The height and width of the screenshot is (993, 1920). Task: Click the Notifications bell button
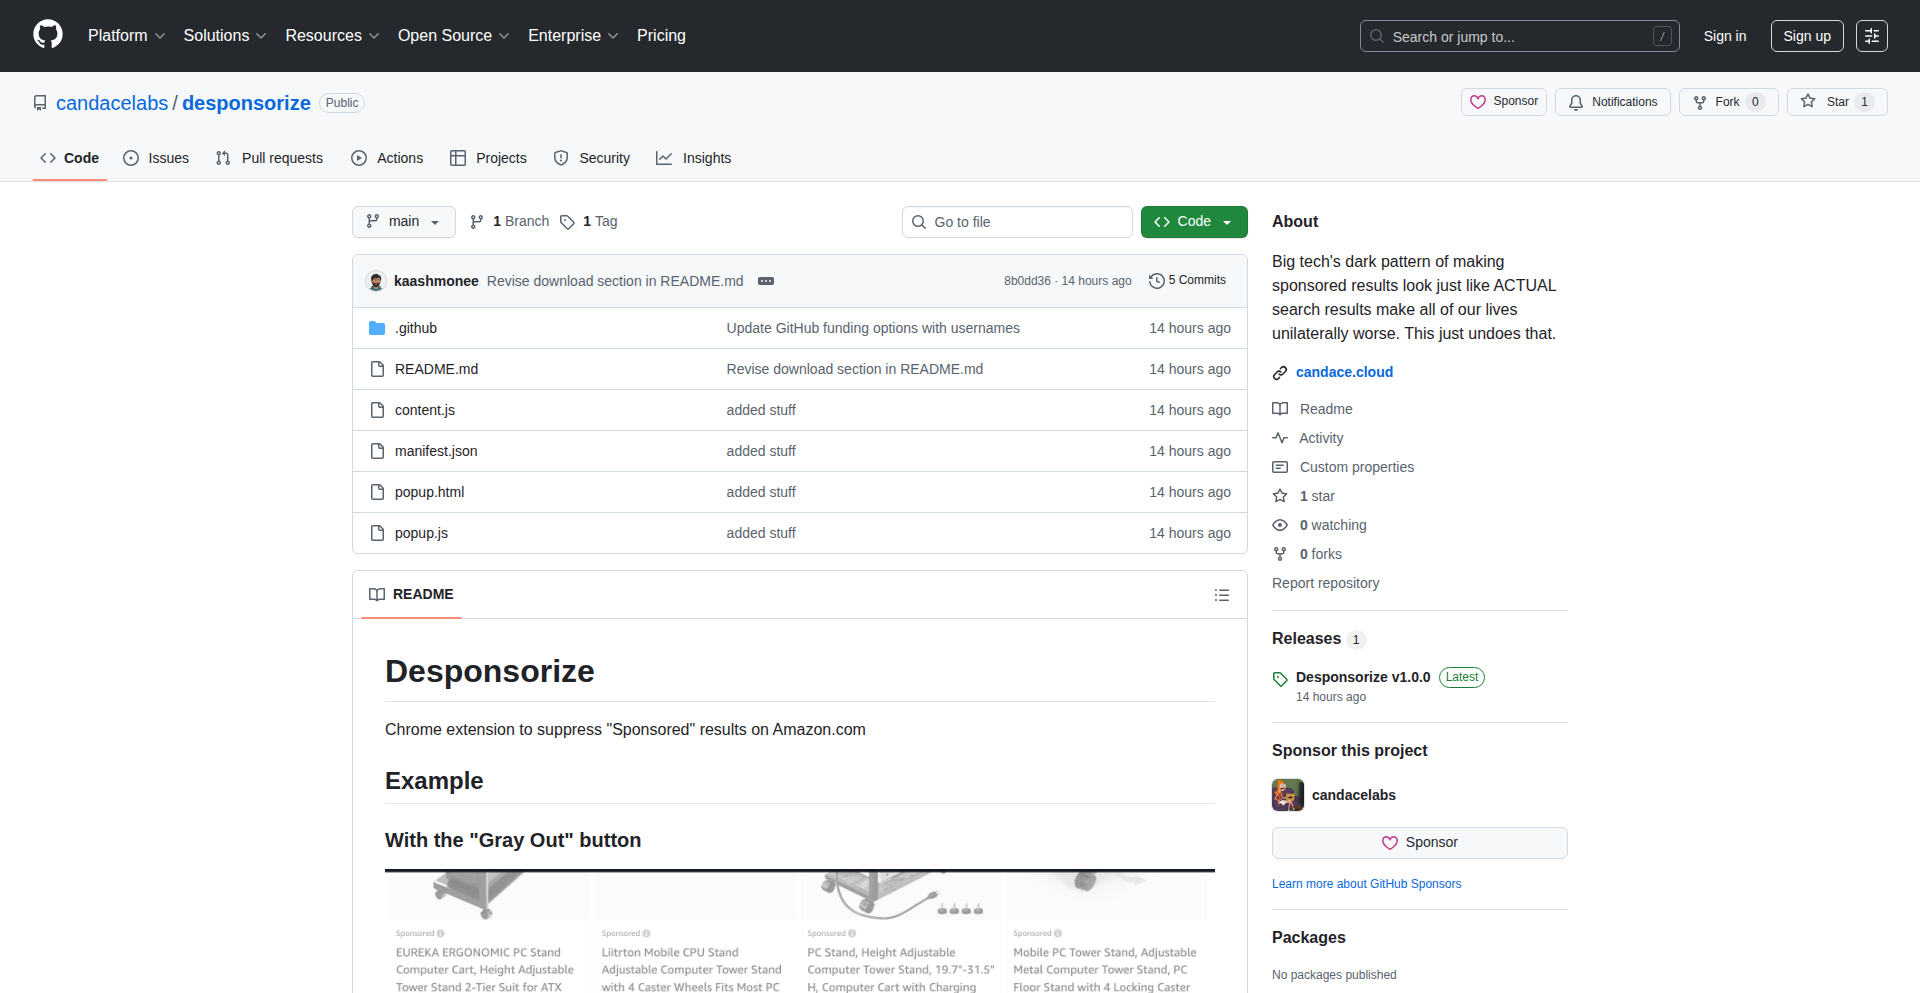[x=1613, y=102]
